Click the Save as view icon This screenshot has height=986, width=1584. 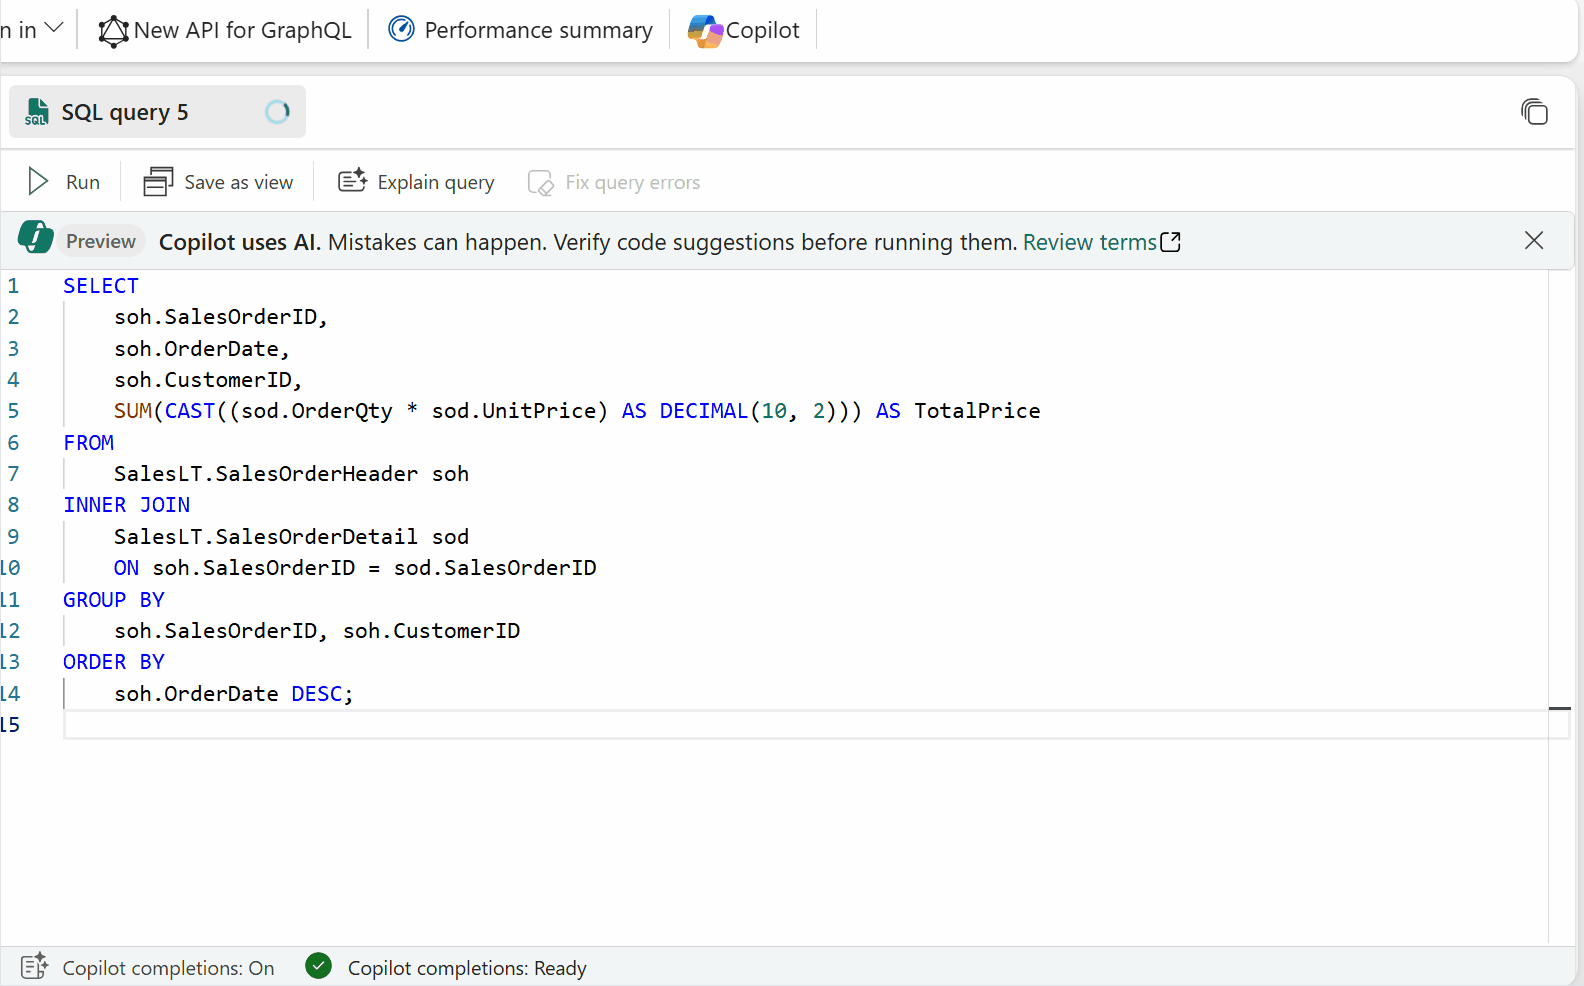(x=158, y=182)
